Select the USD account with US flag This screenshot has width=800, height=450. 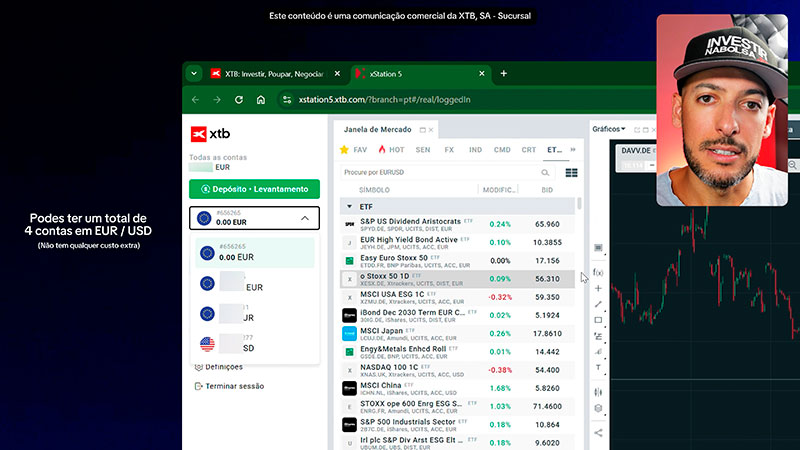255,344
